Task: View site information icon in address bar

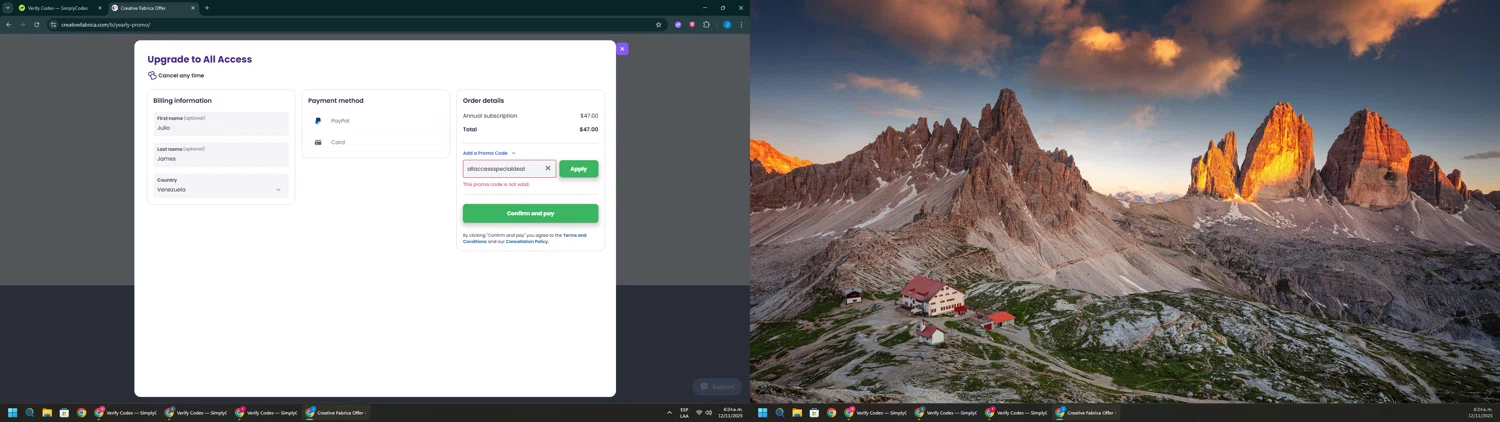Action: 53,24
